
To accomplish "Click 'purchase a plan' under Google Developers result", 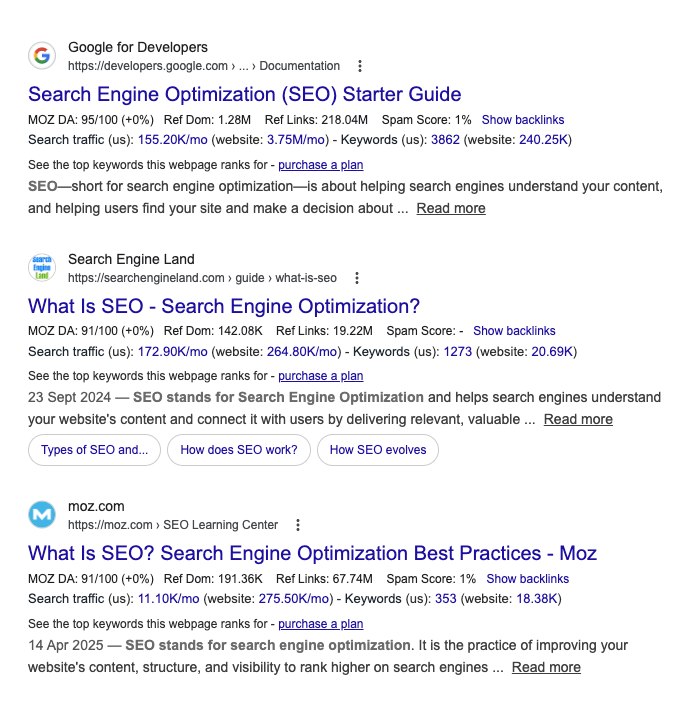I will point(320,164).
